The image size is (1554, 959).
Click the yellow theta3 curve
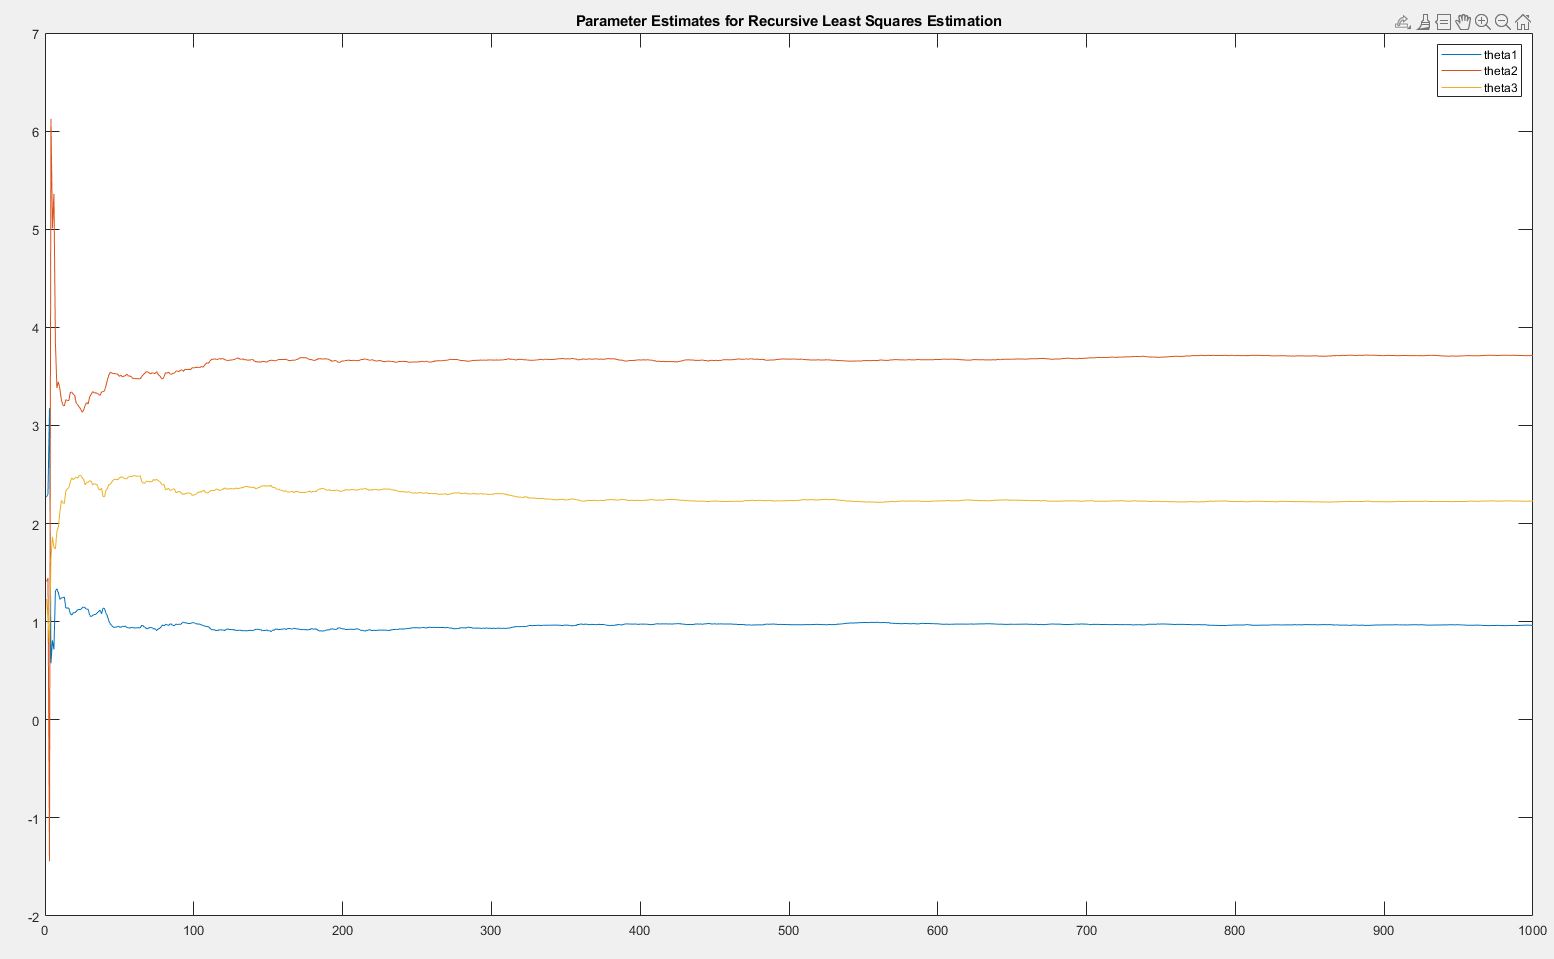[x=700, y=501]
